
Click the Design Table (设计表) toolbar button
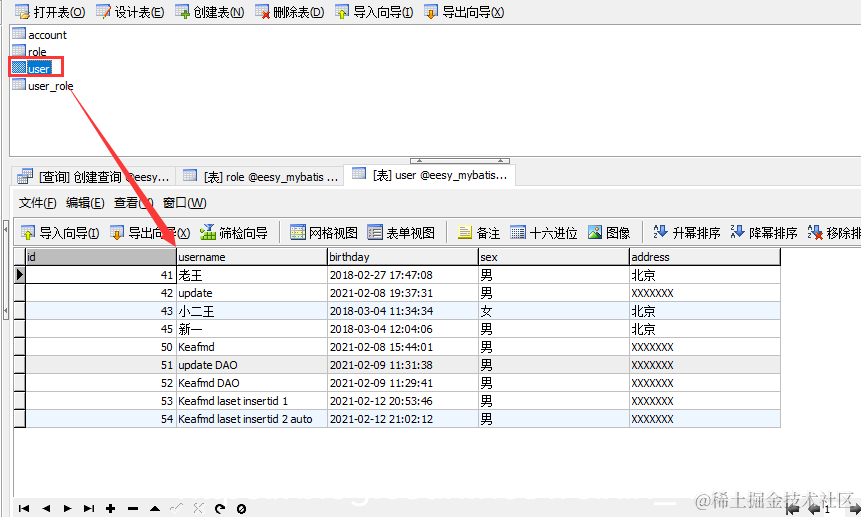(x=130, y=12)
